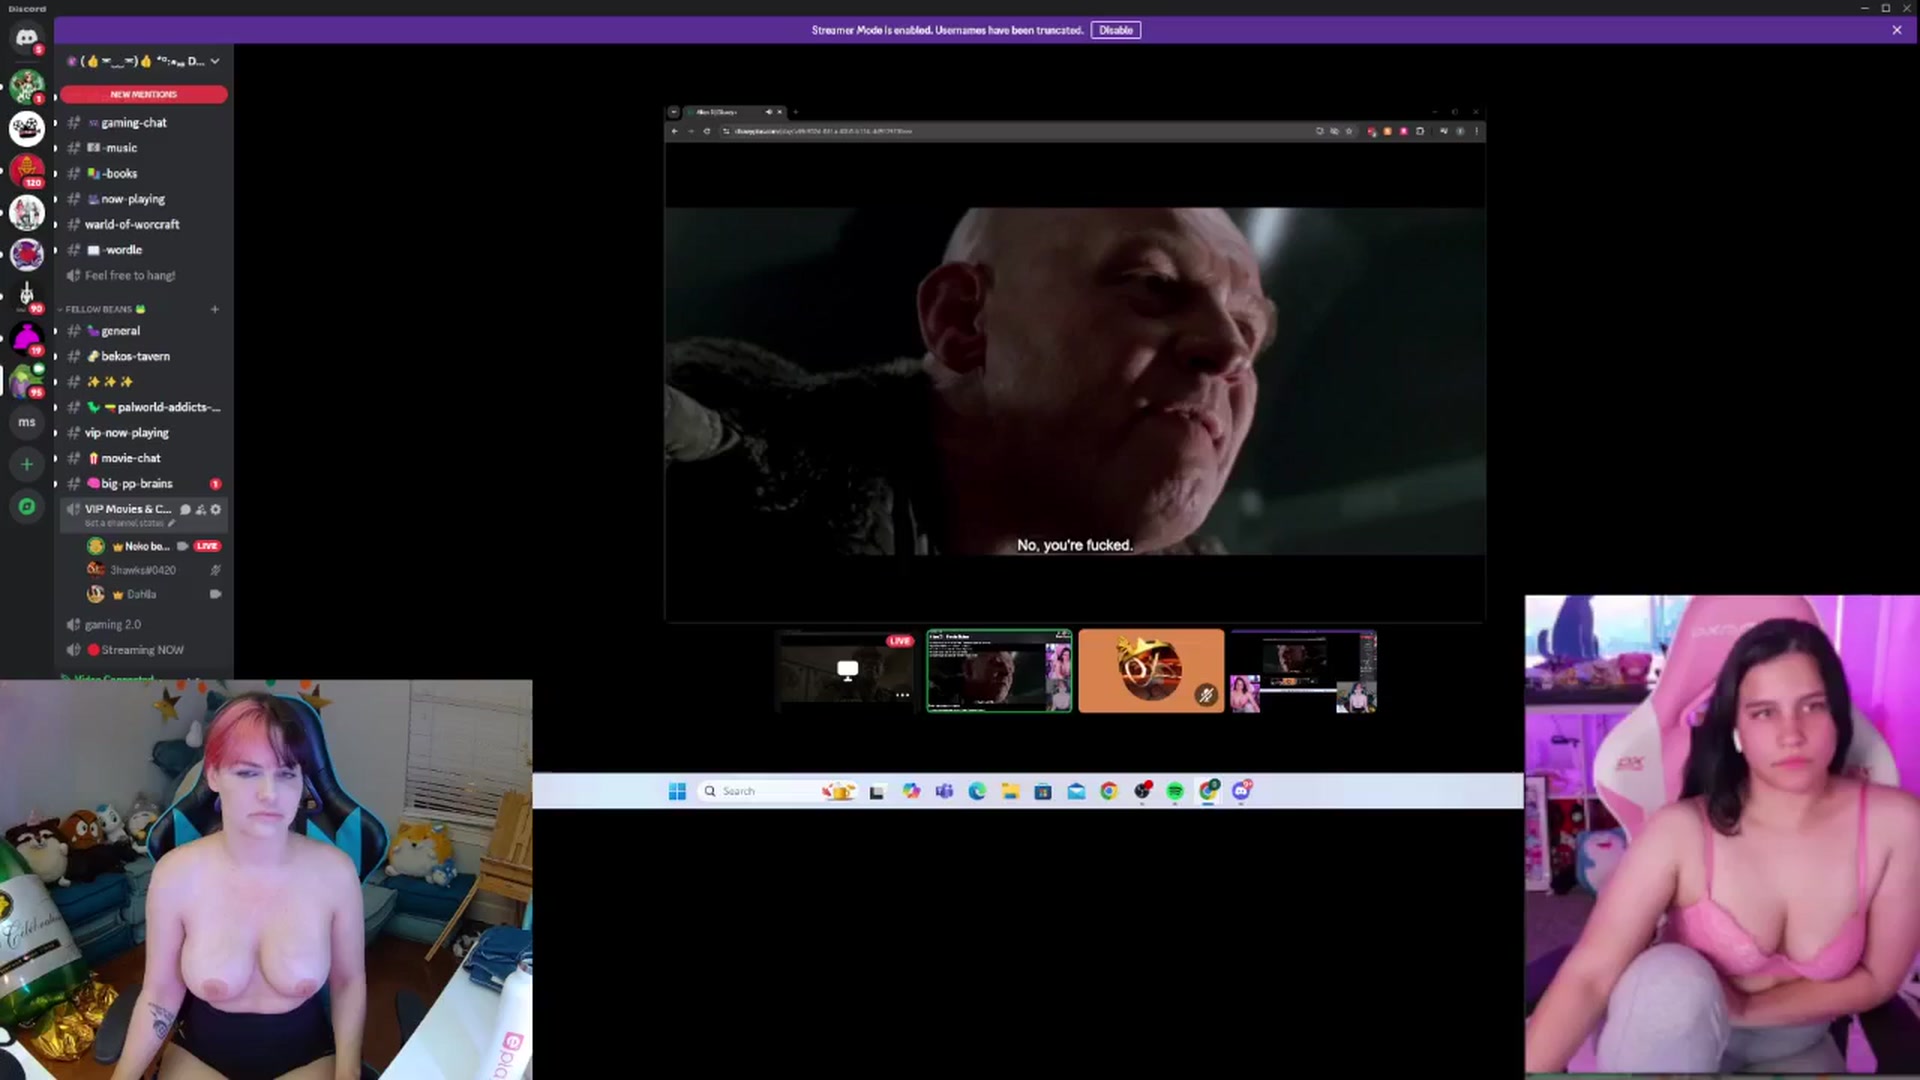Open the Chrome icon left of Spotify
This screenshot has height=1080, width=1920.
pos(1109,791)
